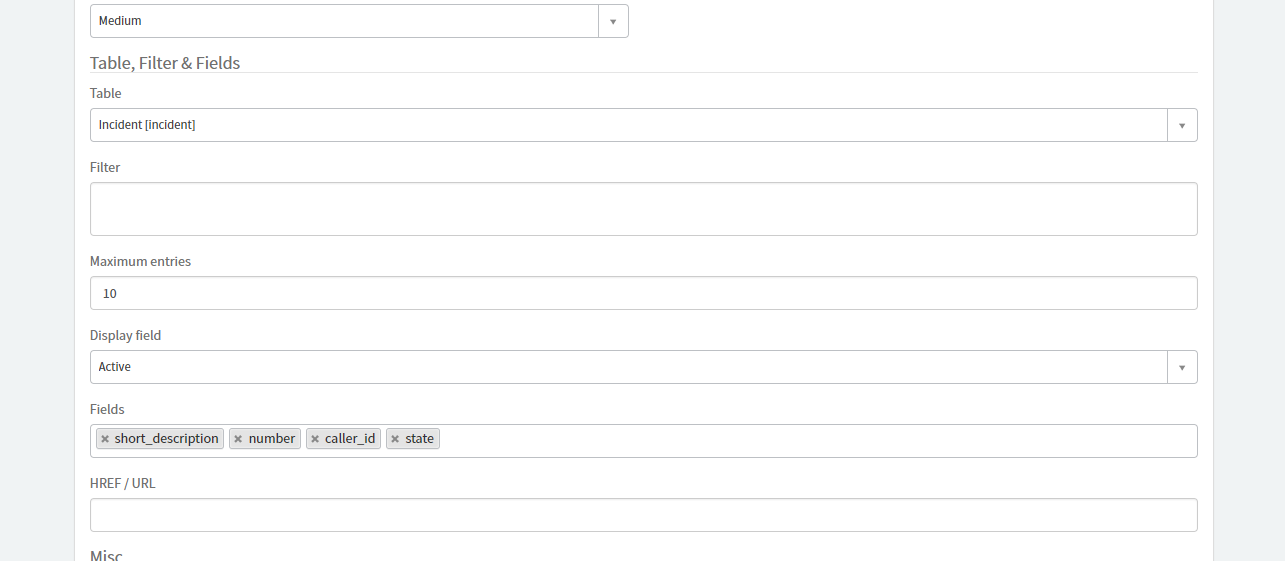Open the Medium dropdown arrow
Image resolution: width=1285 pixels, height=561 pixels.
tap(613, 21)
